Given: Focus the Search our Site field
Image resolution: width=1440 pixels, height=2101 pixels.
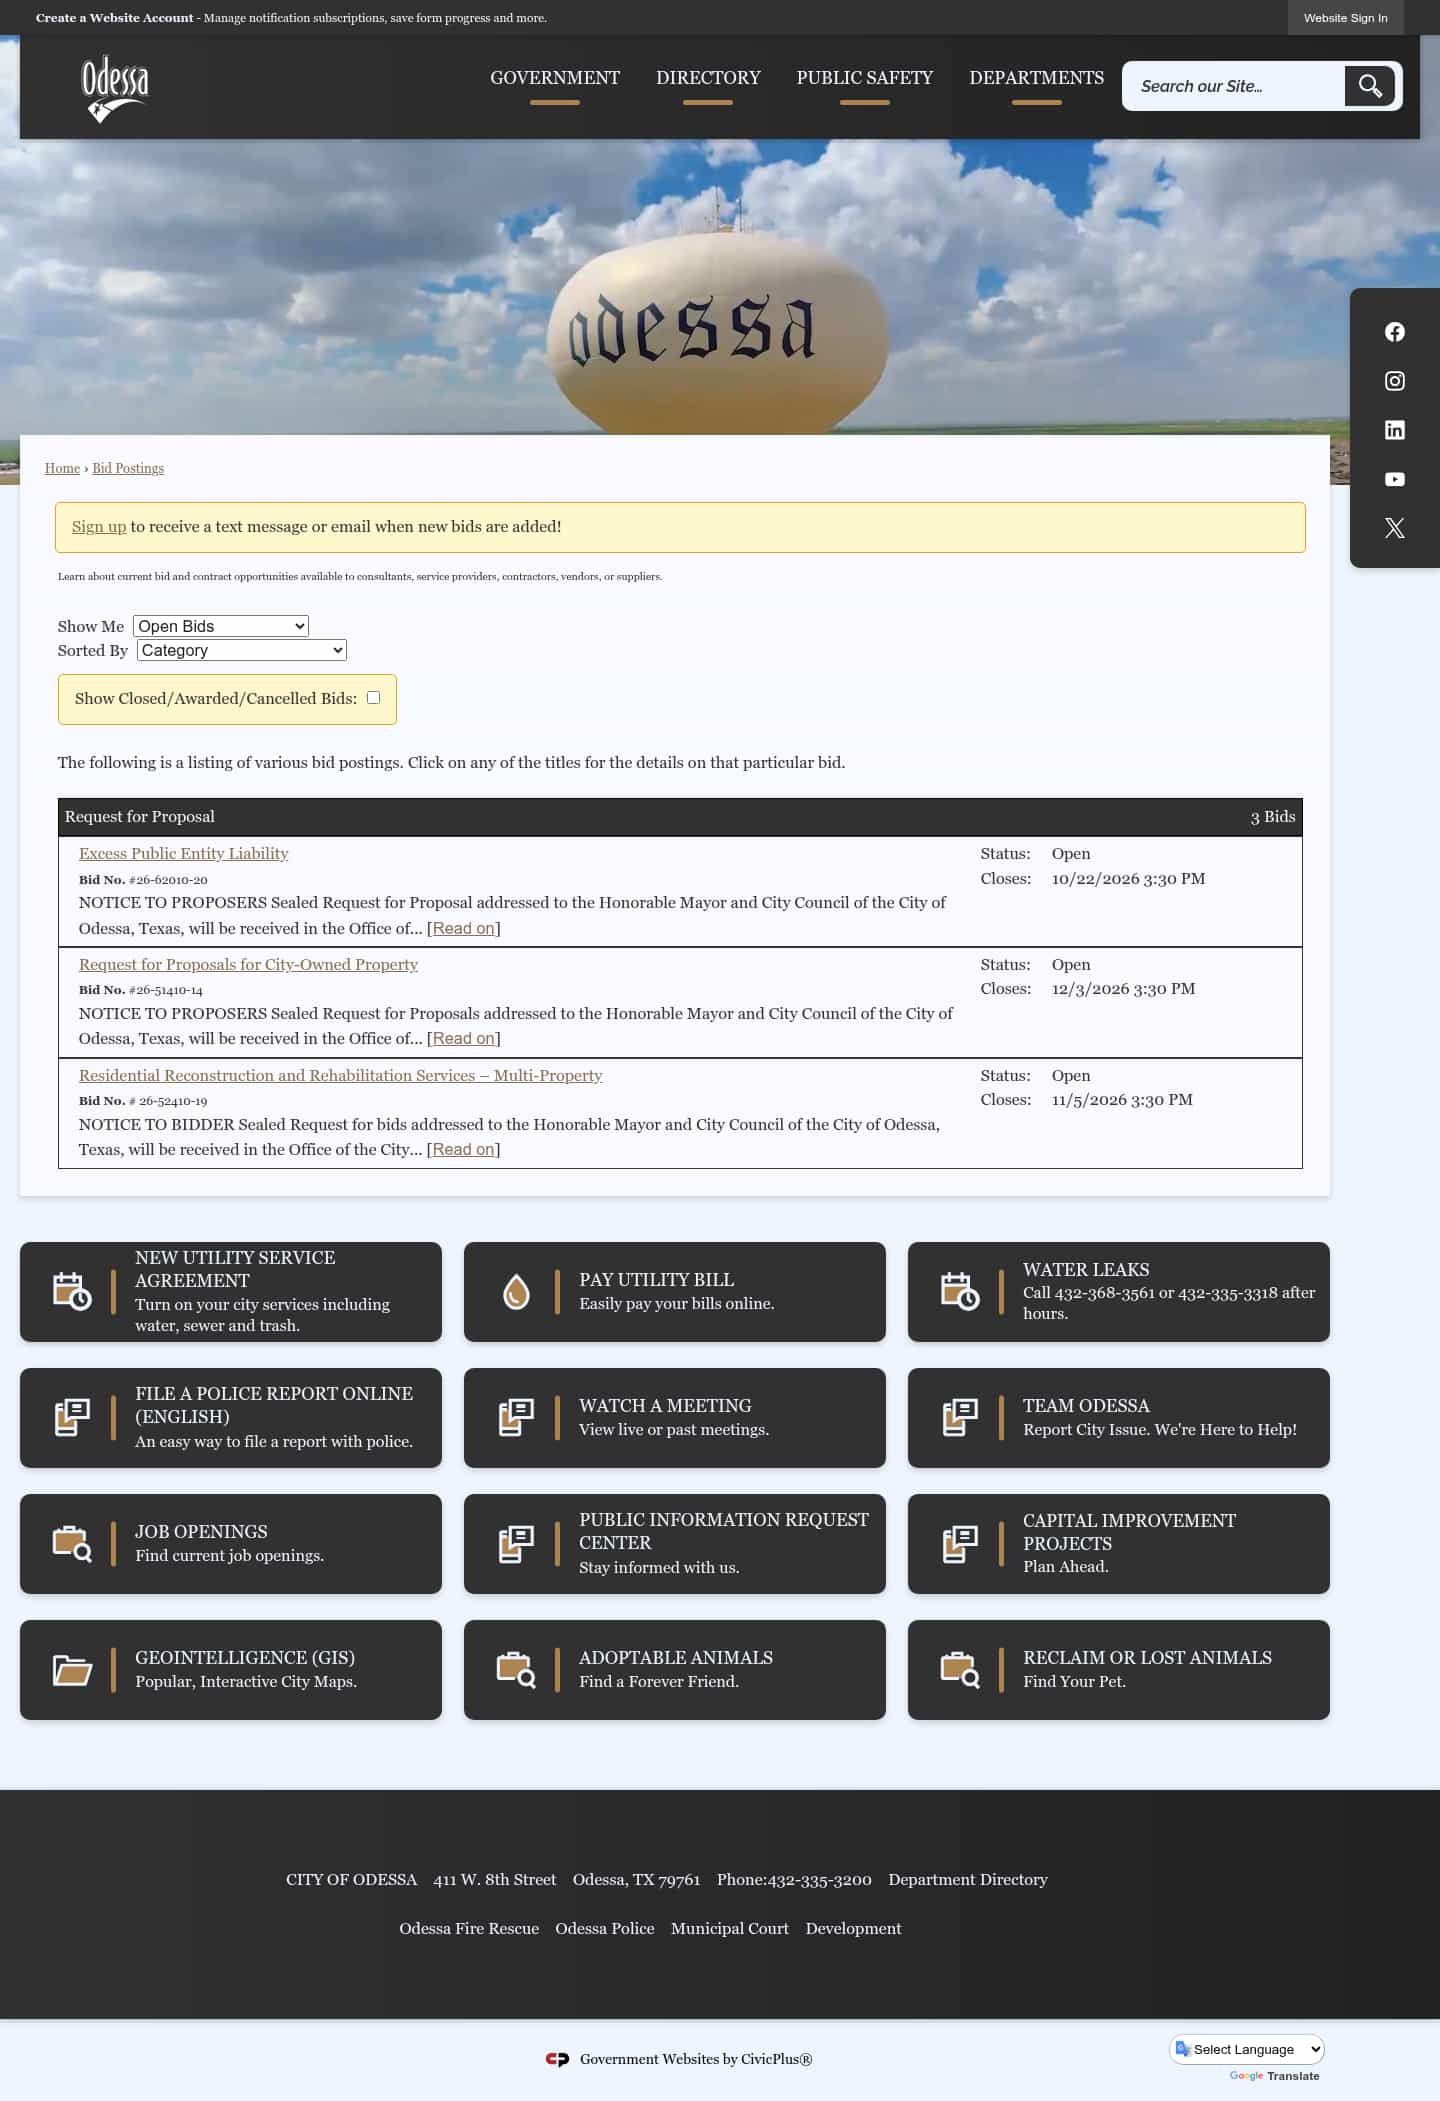Looking at the screenshot, I should [1234, 86].
